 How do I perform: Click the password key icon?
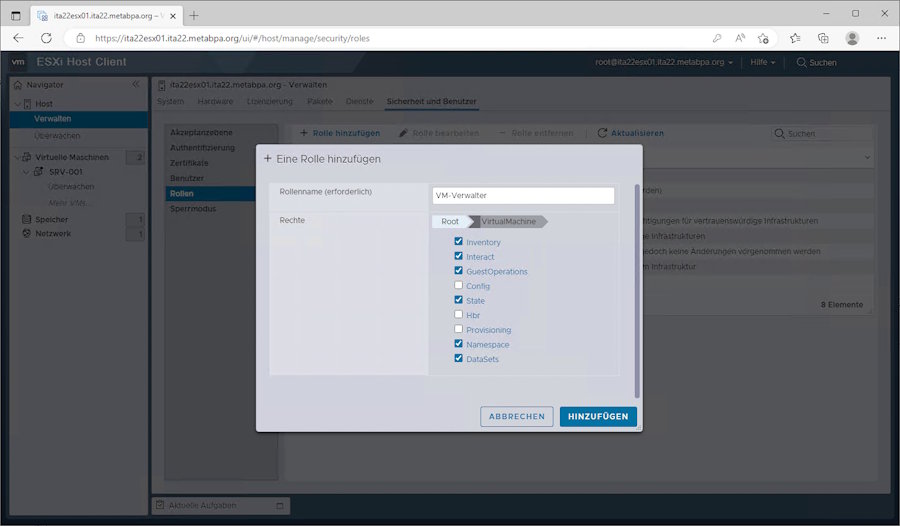tap(717, 38)
